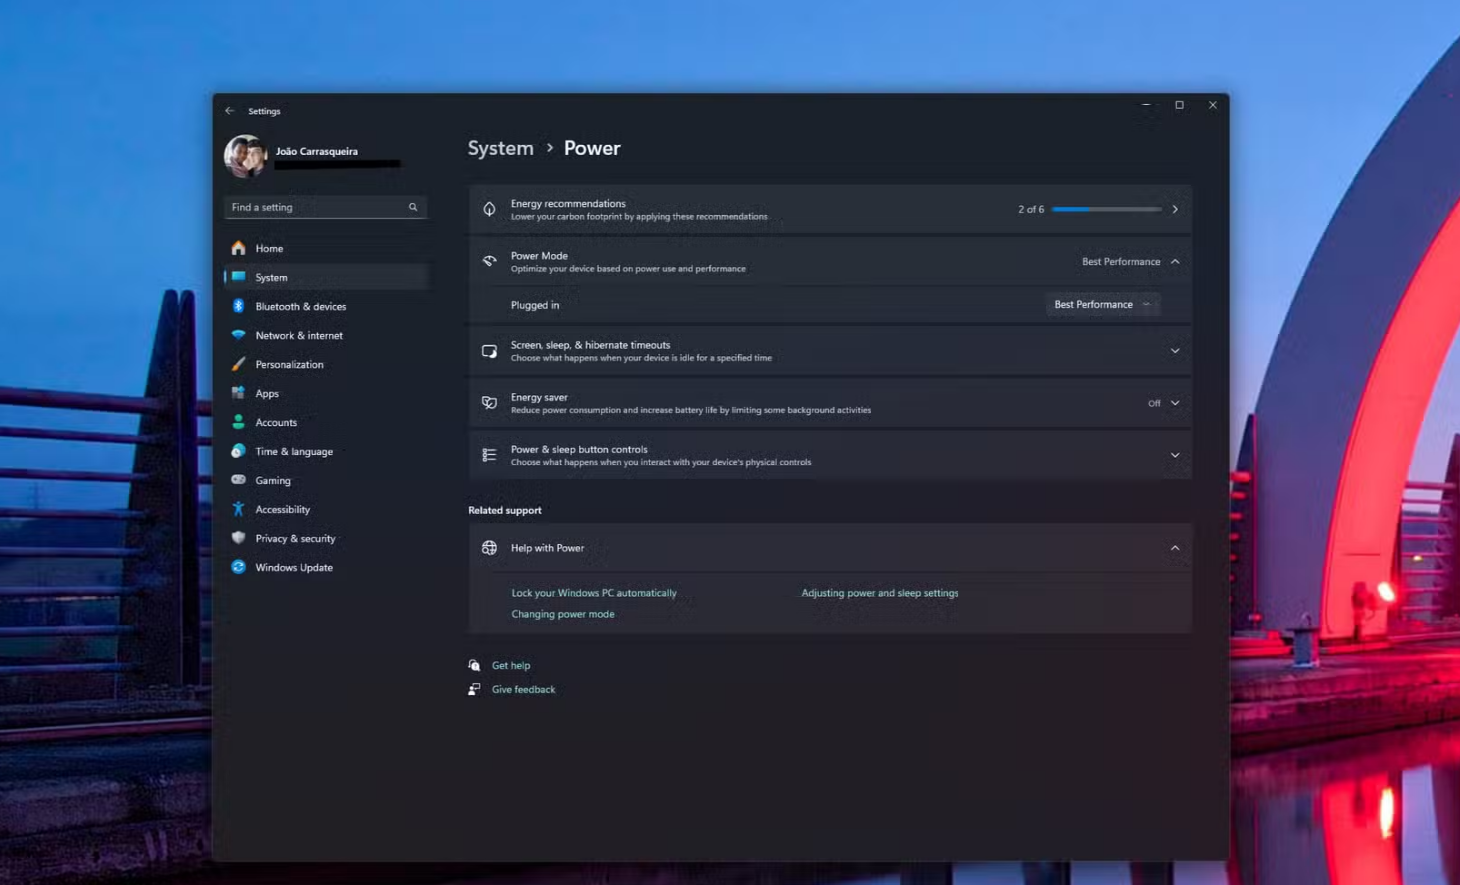Click the Plugged in label
Screen dimensions: 1460x885
pyautogui.click(x=535, y=305)
